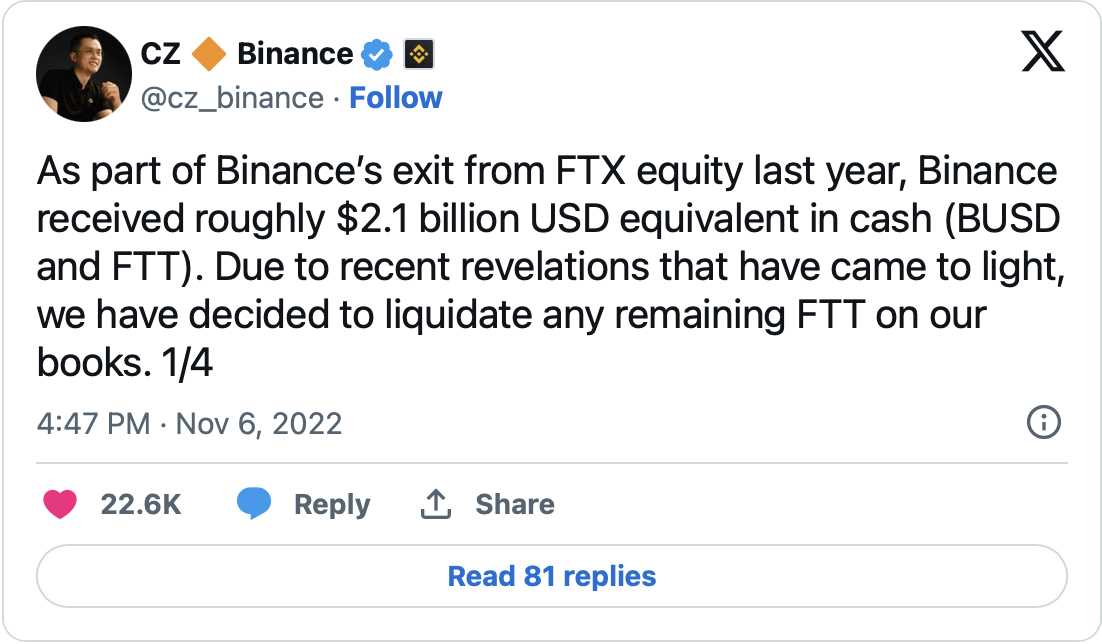1102x644 pixels.
Task: Click the blue verified checkmark badge
Action: click(x=376, y=54)
